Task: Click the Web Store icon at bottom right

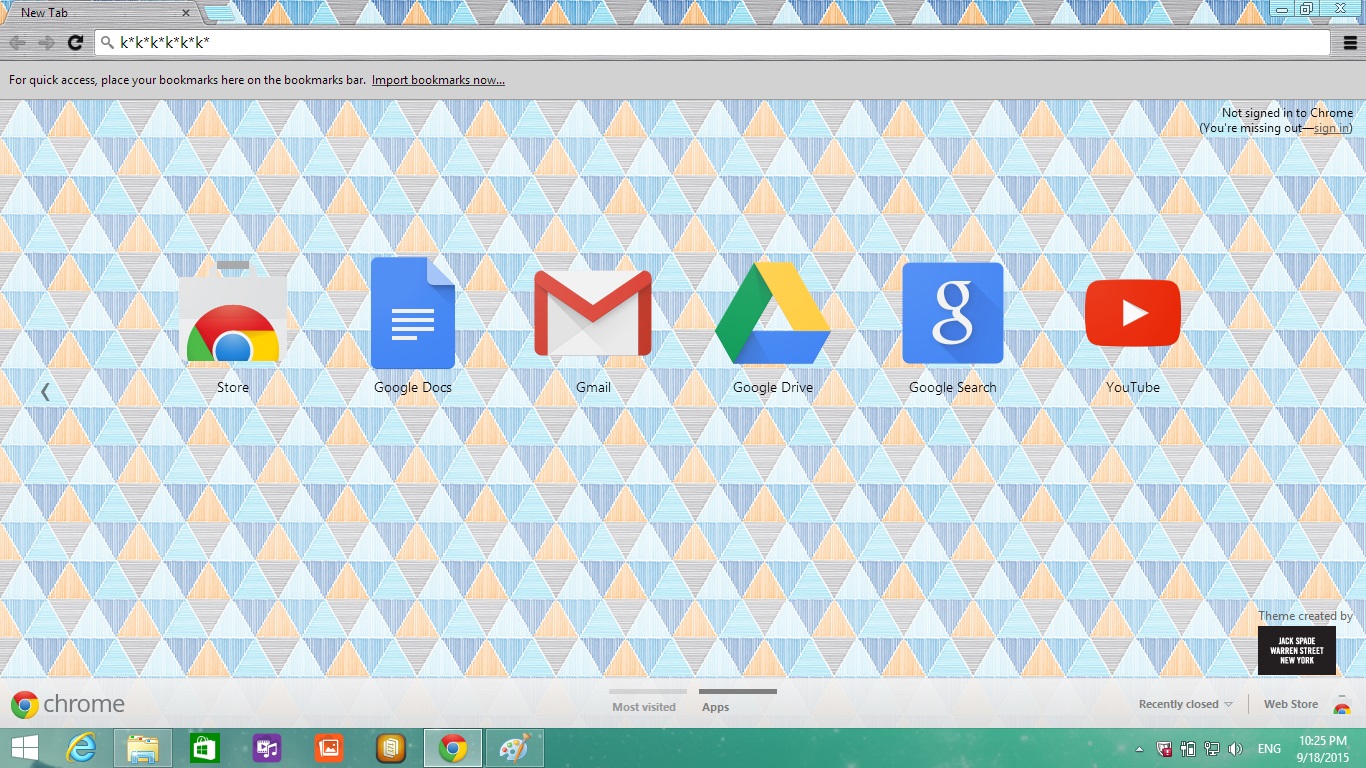Action: click(1342, 704)
